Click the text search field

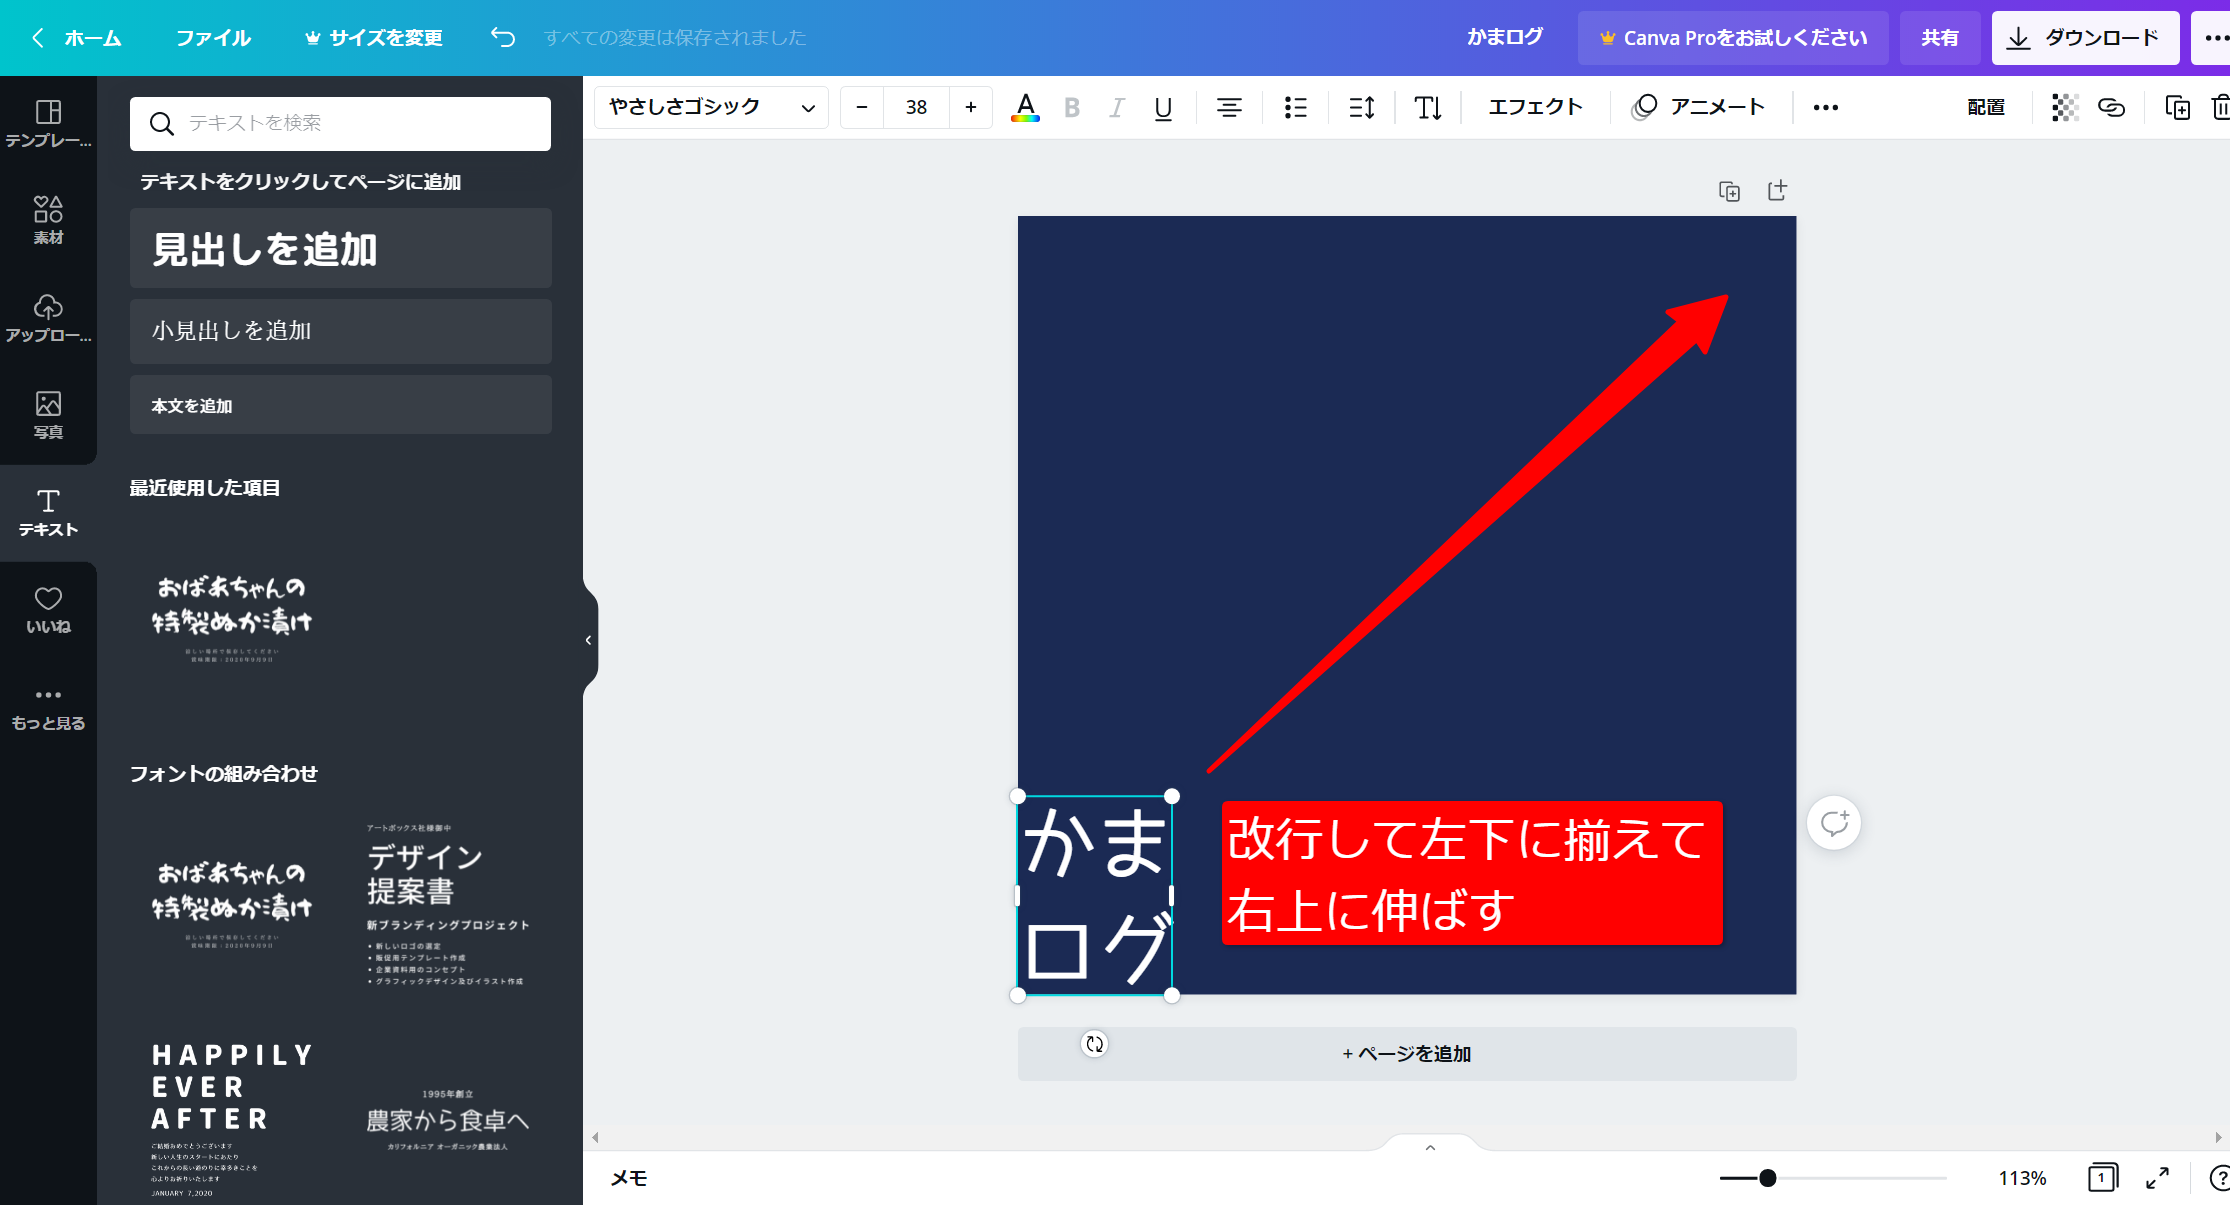click(x=340, y=123)
